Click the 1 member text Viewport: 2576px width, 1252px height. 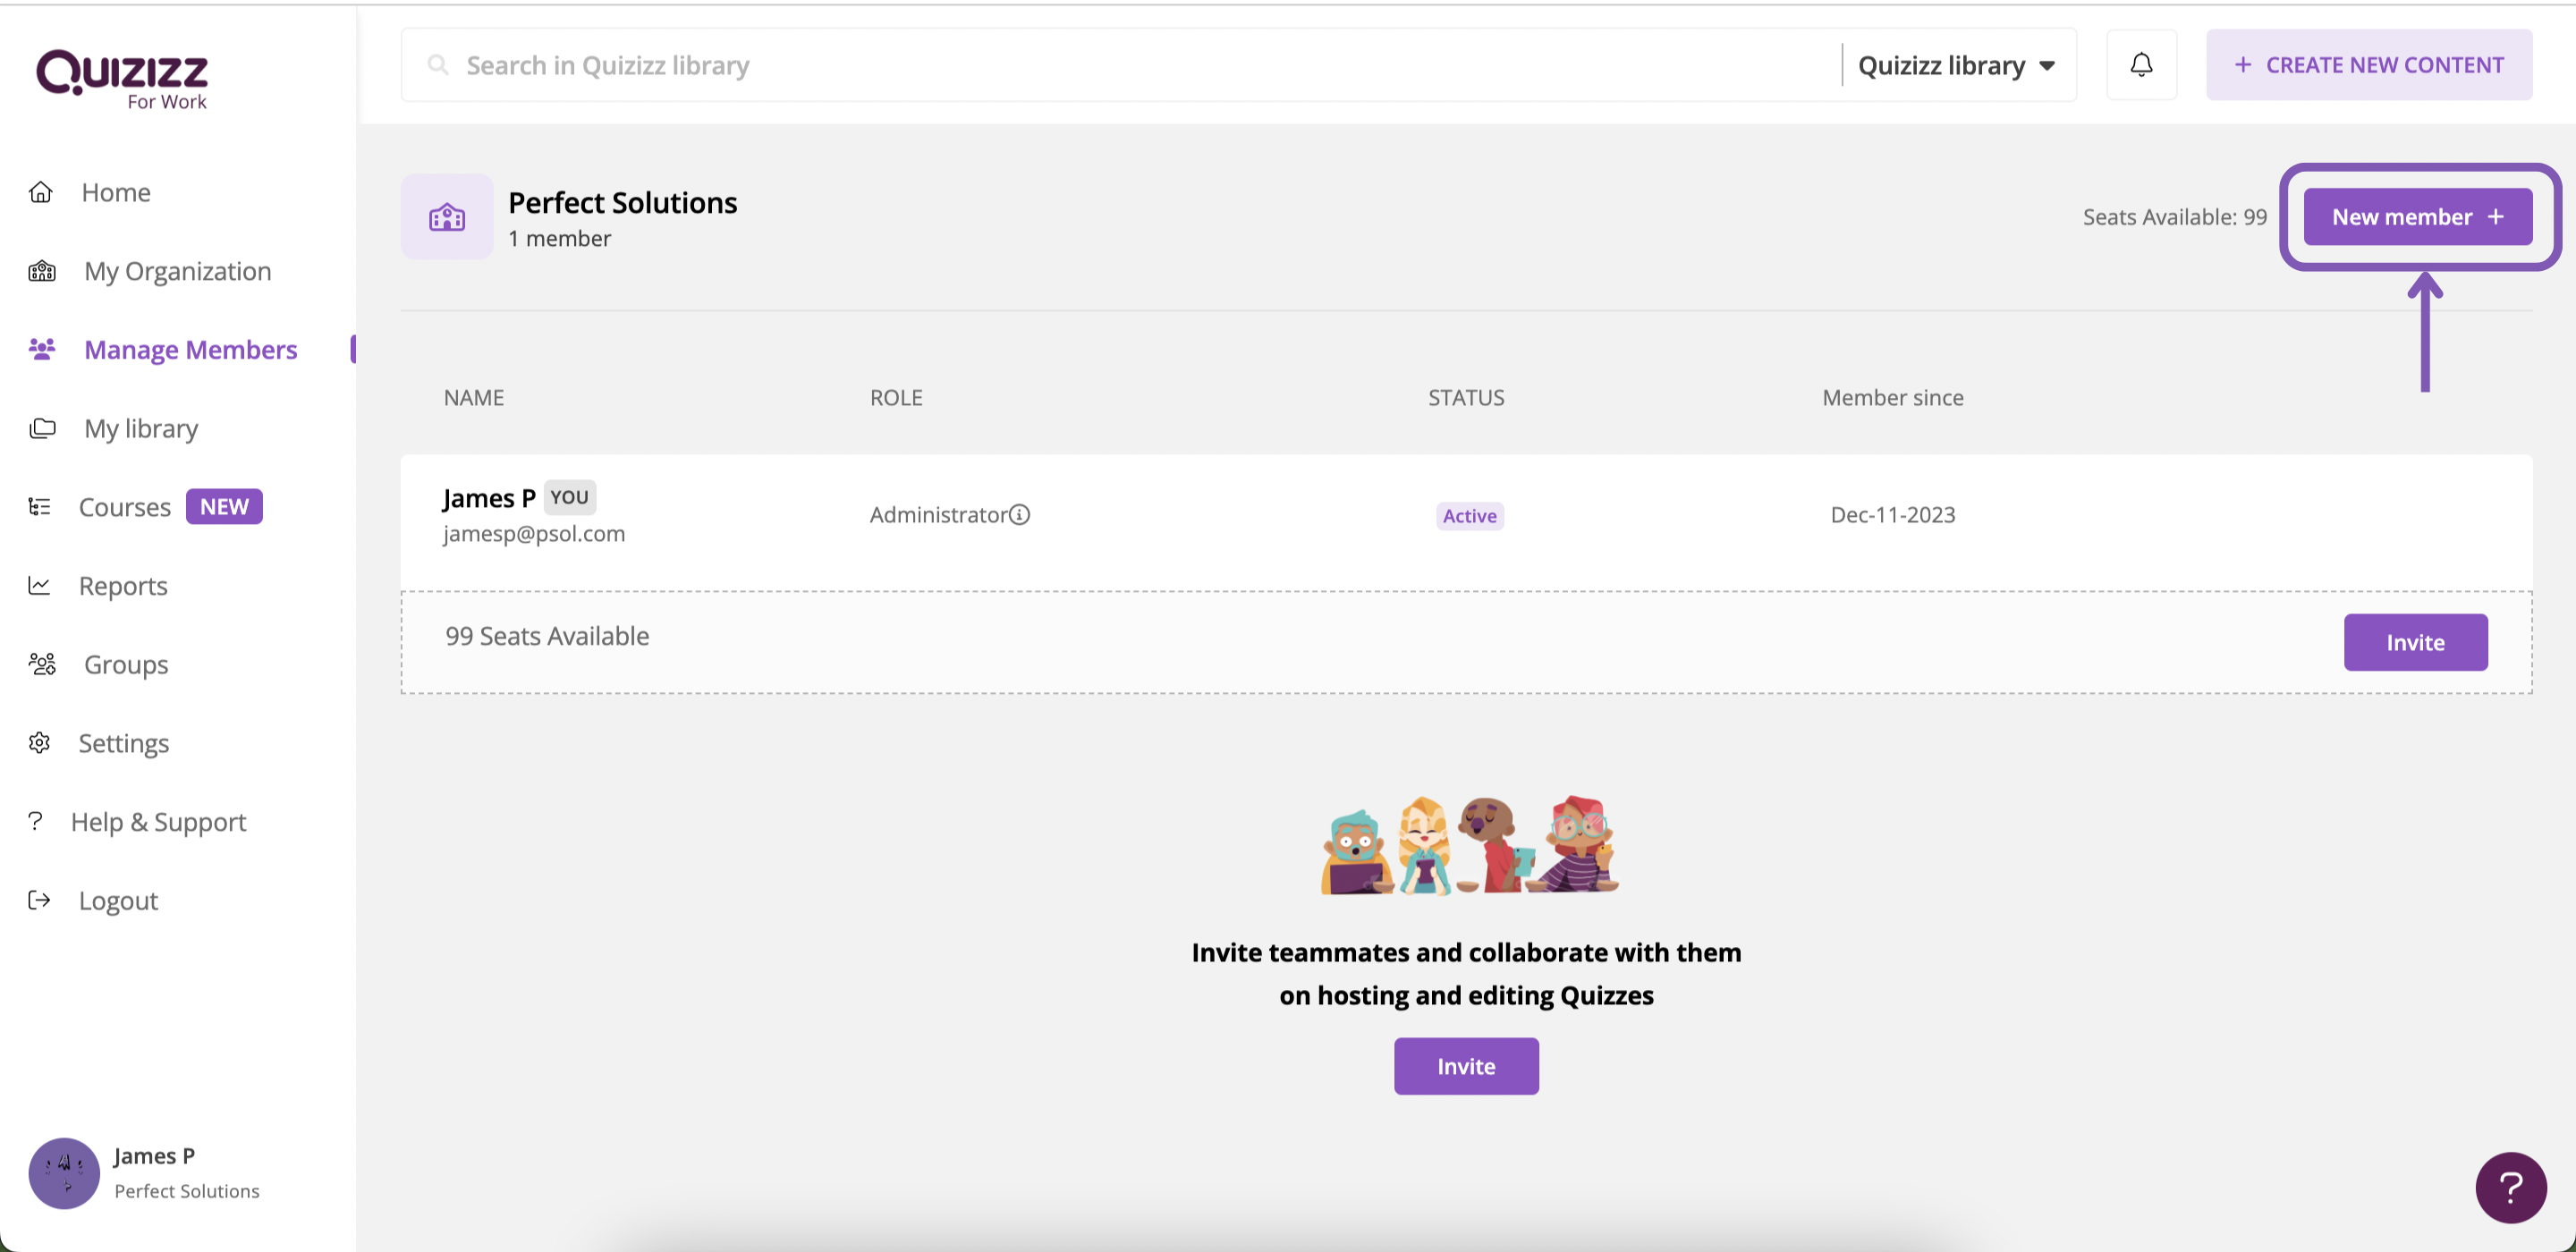coord(559,239)
